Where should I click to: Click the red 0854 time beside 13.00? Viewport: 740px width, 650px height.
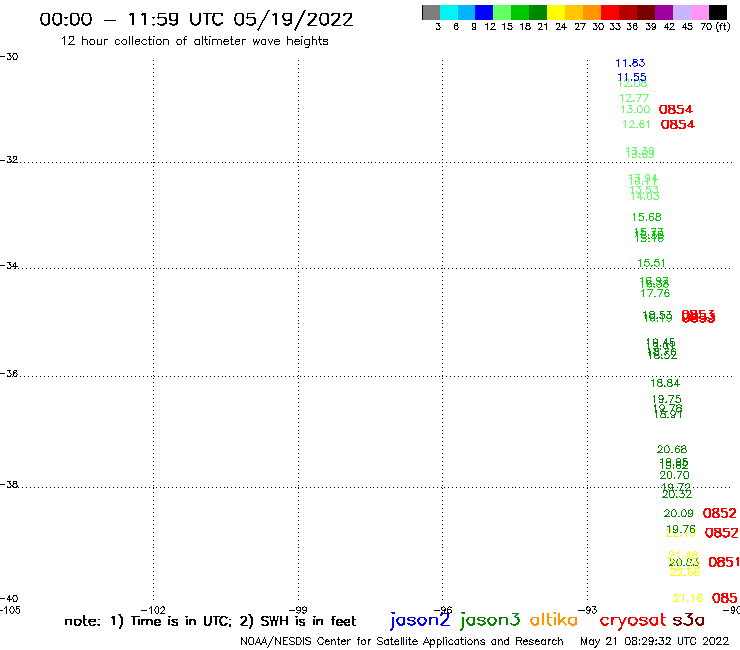[676, 110]
